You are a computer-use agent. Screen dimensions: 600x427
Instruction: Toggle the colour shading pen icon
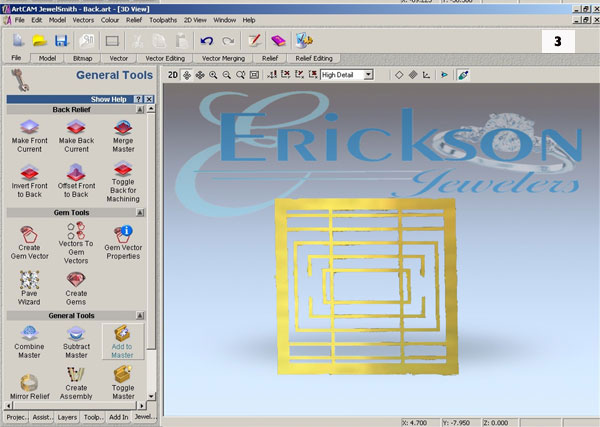[463, 75]
